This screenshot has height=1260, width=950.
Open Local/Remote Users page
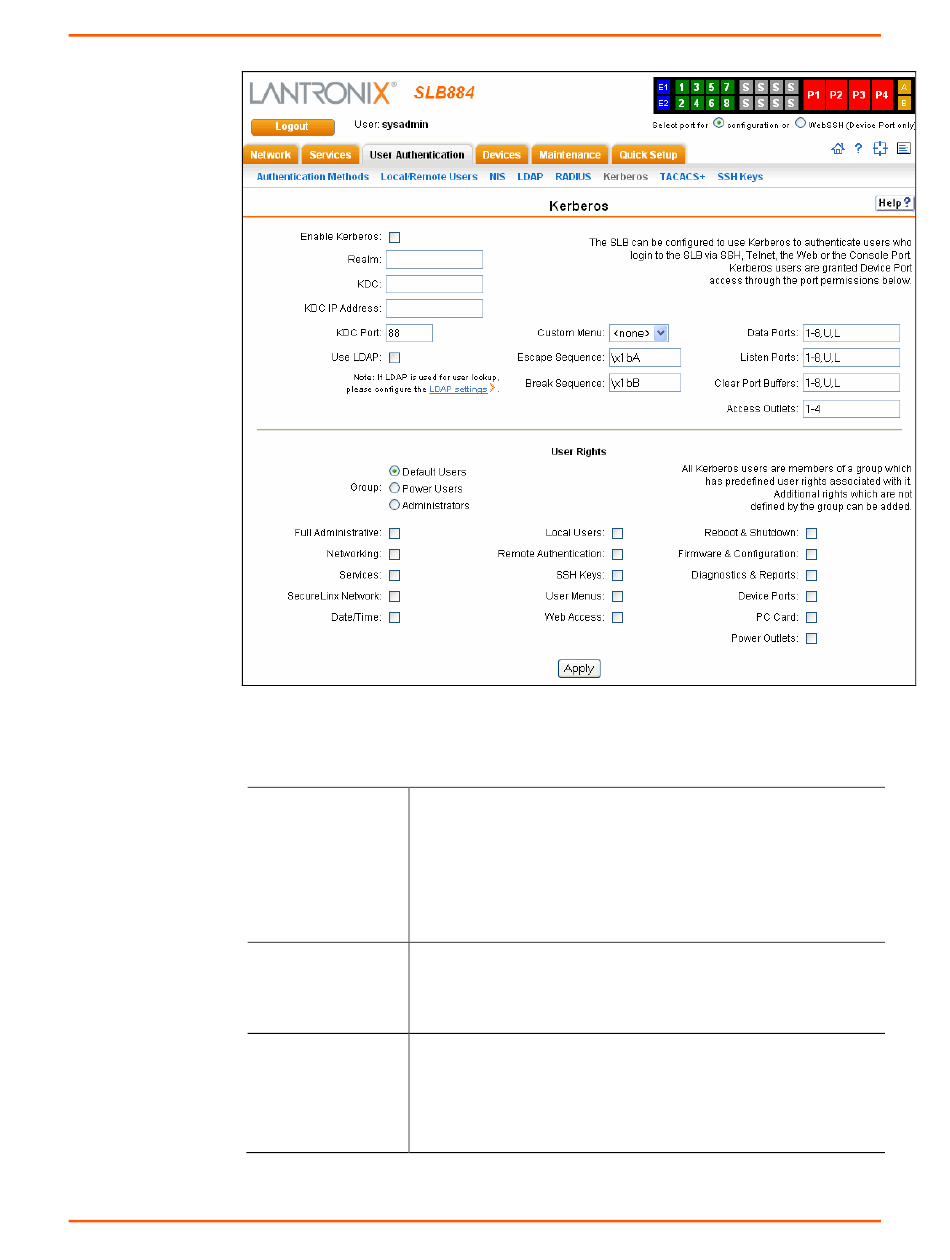pyautogui.click(x=429, y=177)
